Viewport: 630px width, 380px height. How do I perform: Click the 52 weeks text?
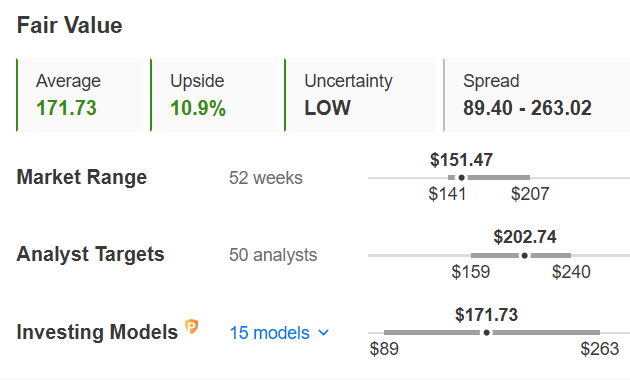[x=266, y=178]
